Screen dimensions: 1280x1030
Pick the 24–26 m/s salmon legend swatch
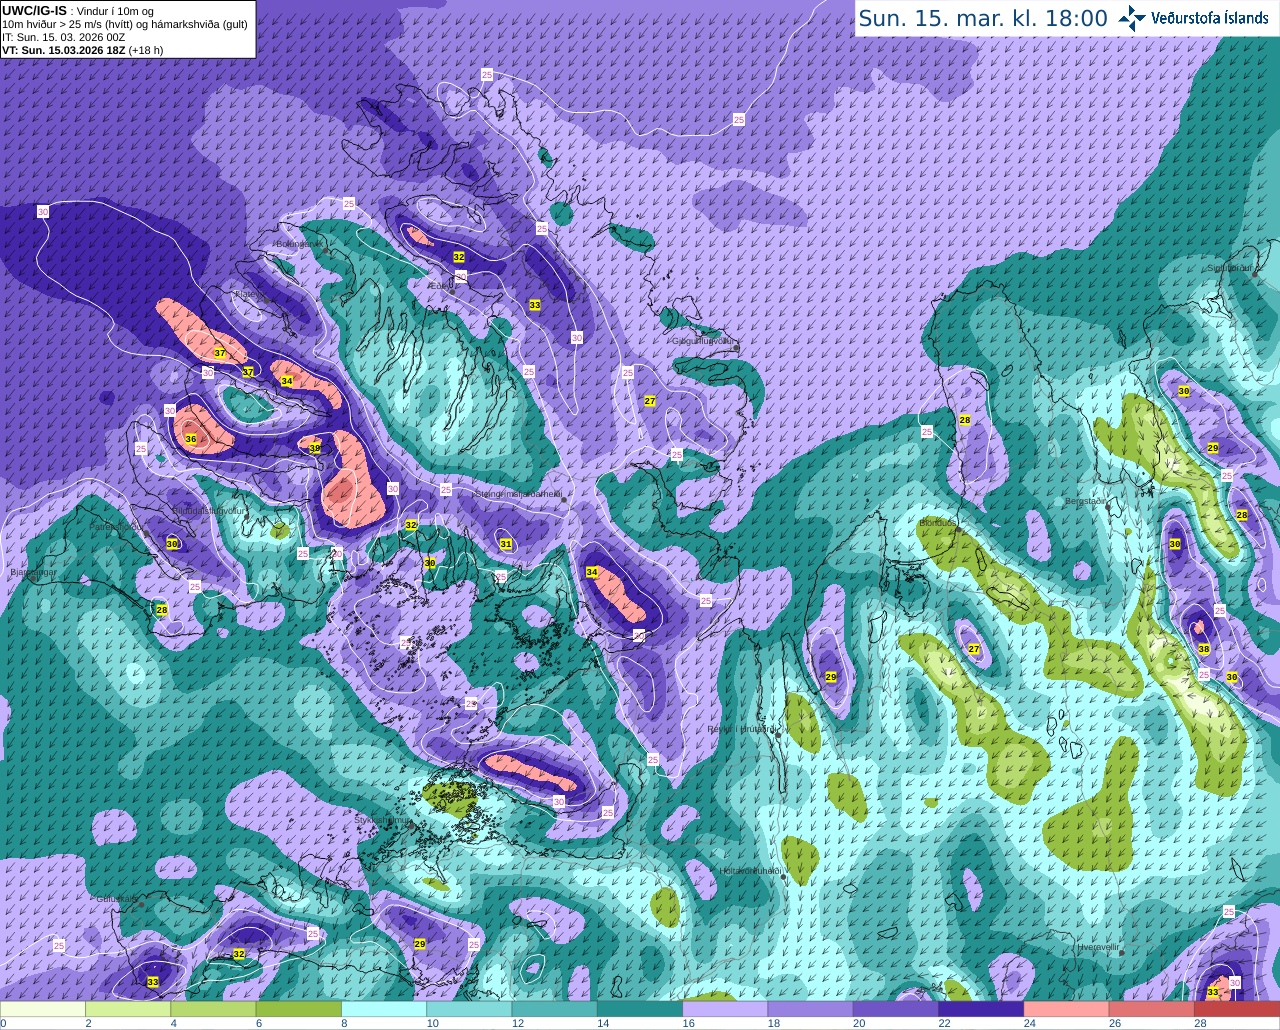pos(1067,1009)
